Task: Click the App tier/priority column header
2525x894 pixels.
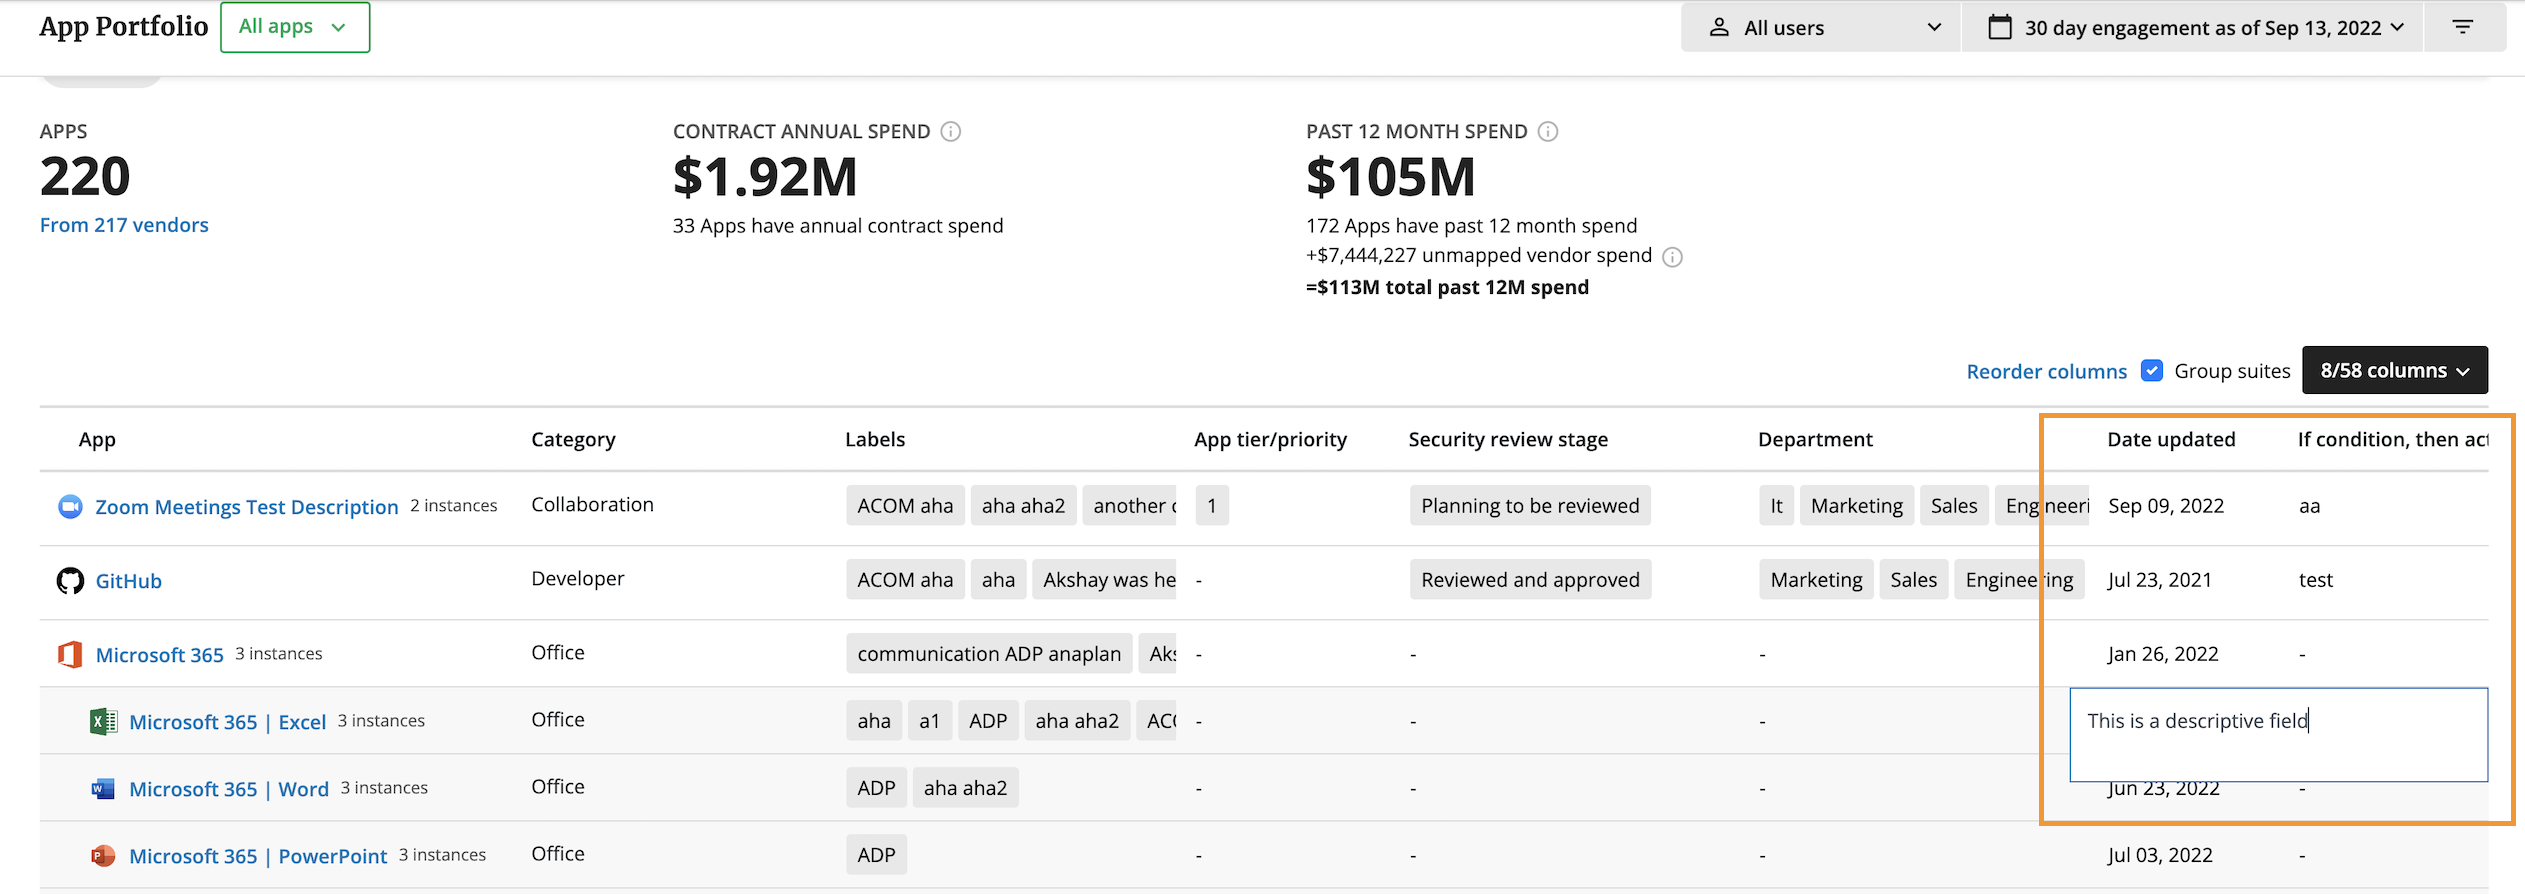Action: coord(1270,439)
